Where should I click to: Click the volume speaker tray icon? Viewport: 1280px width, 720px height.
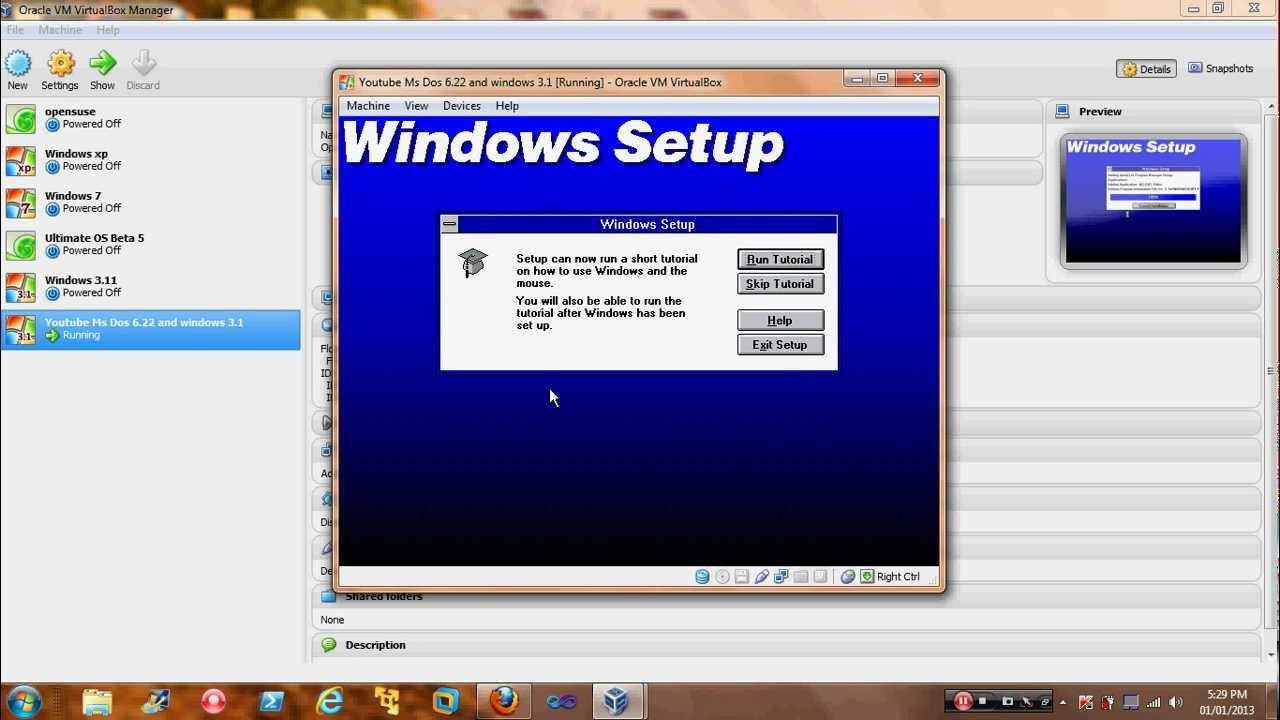pos(1176,702)
